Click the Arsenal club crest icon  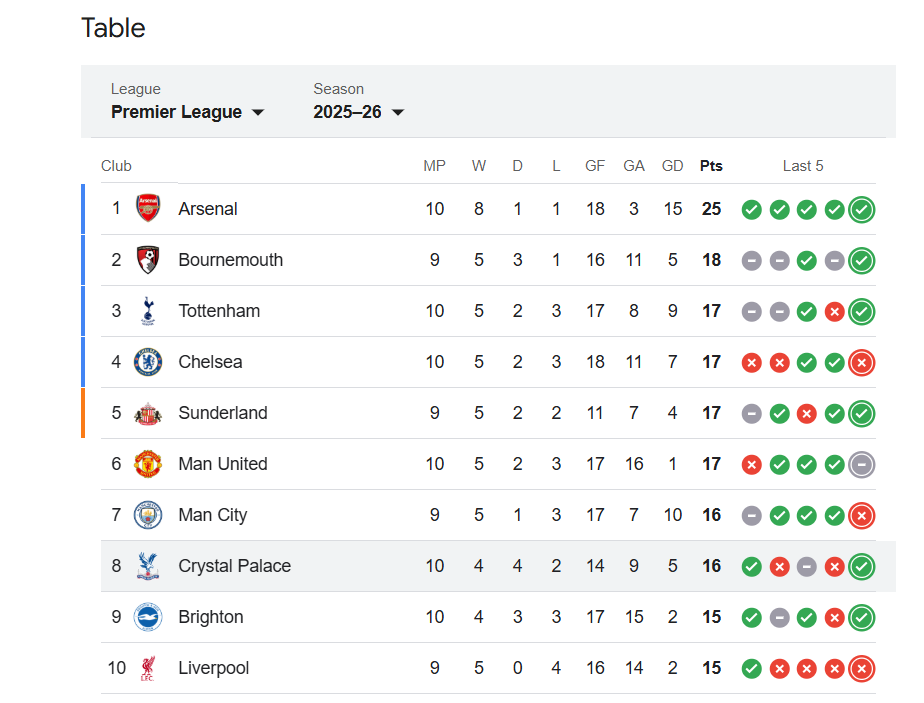148,209
